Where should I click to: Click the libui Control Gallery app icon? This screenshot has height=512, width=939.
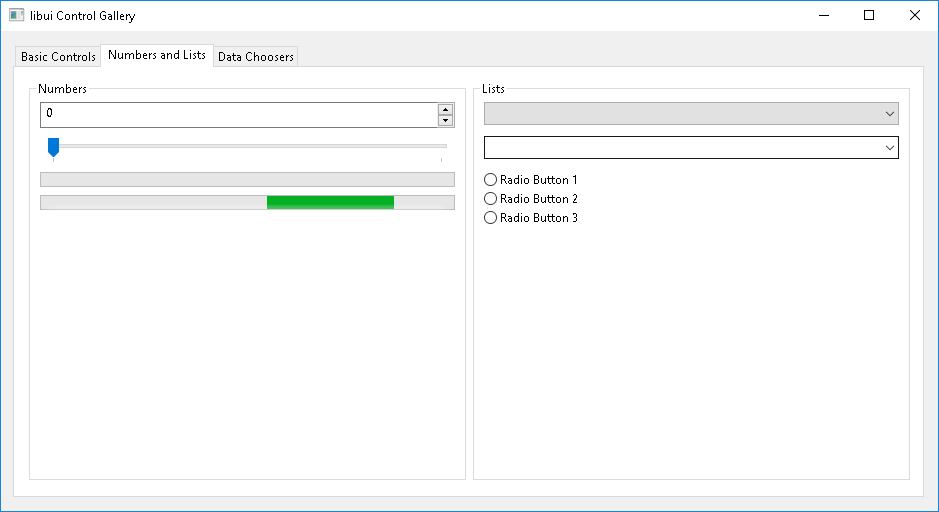[x=17, y=16]
